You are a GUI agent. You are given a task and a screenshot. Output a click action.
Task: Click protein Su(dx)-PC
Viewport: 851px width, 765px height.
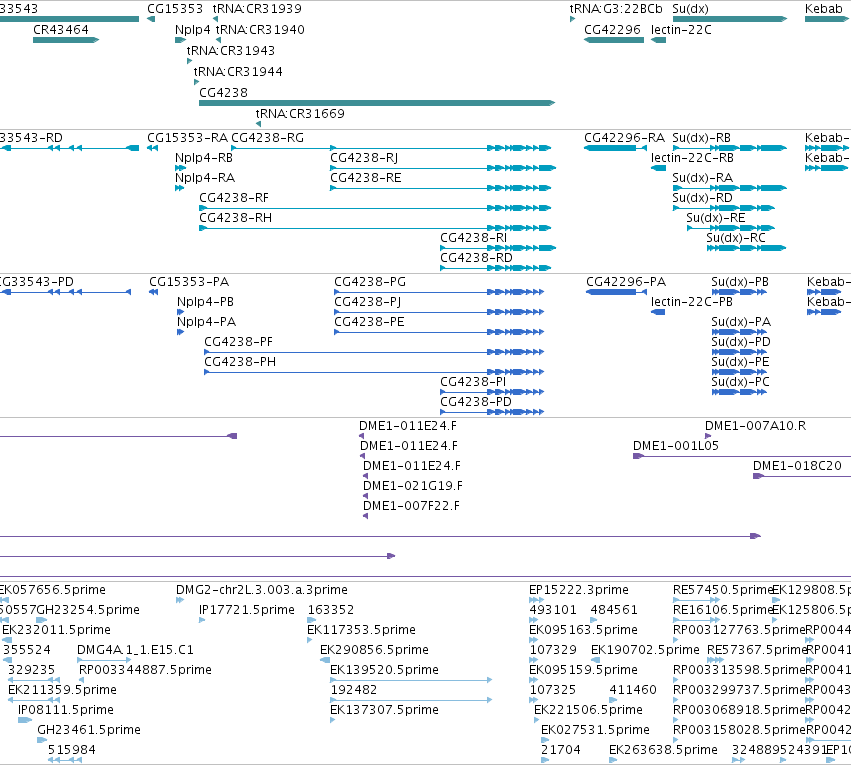click(740, 382)
